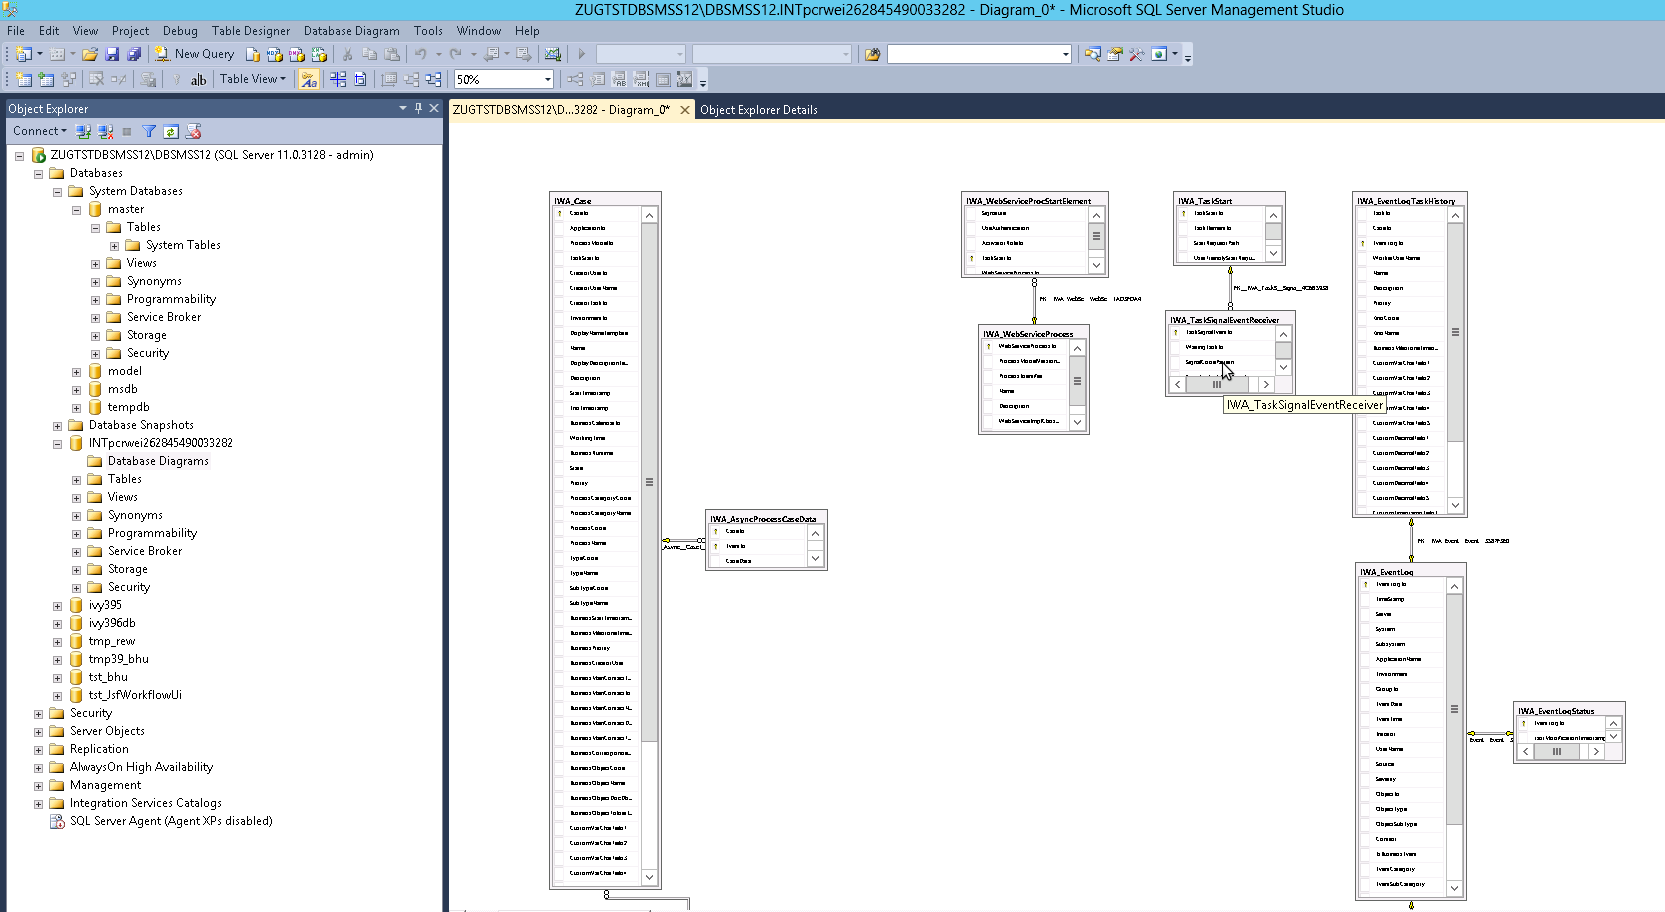Viewport: 1665px width, 912px height.
Task: Click the Manage Check Constraints icon
Action: (684, 79)
